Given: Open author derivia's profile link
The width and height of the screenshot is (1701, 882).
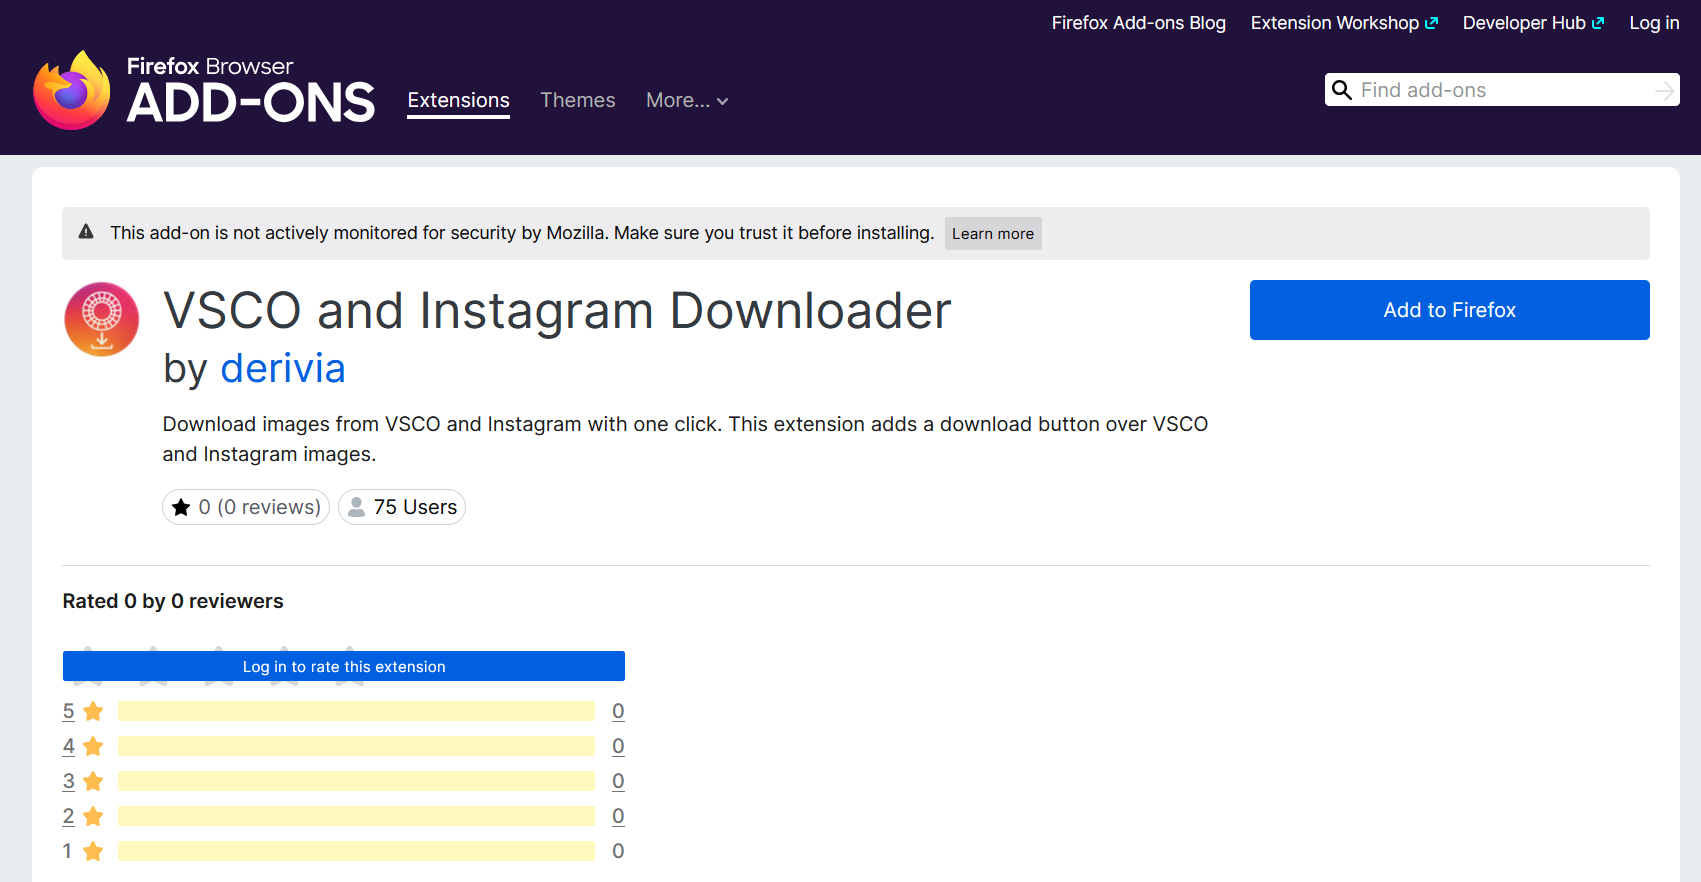Looking at the screenshot, I should point(283,368).
